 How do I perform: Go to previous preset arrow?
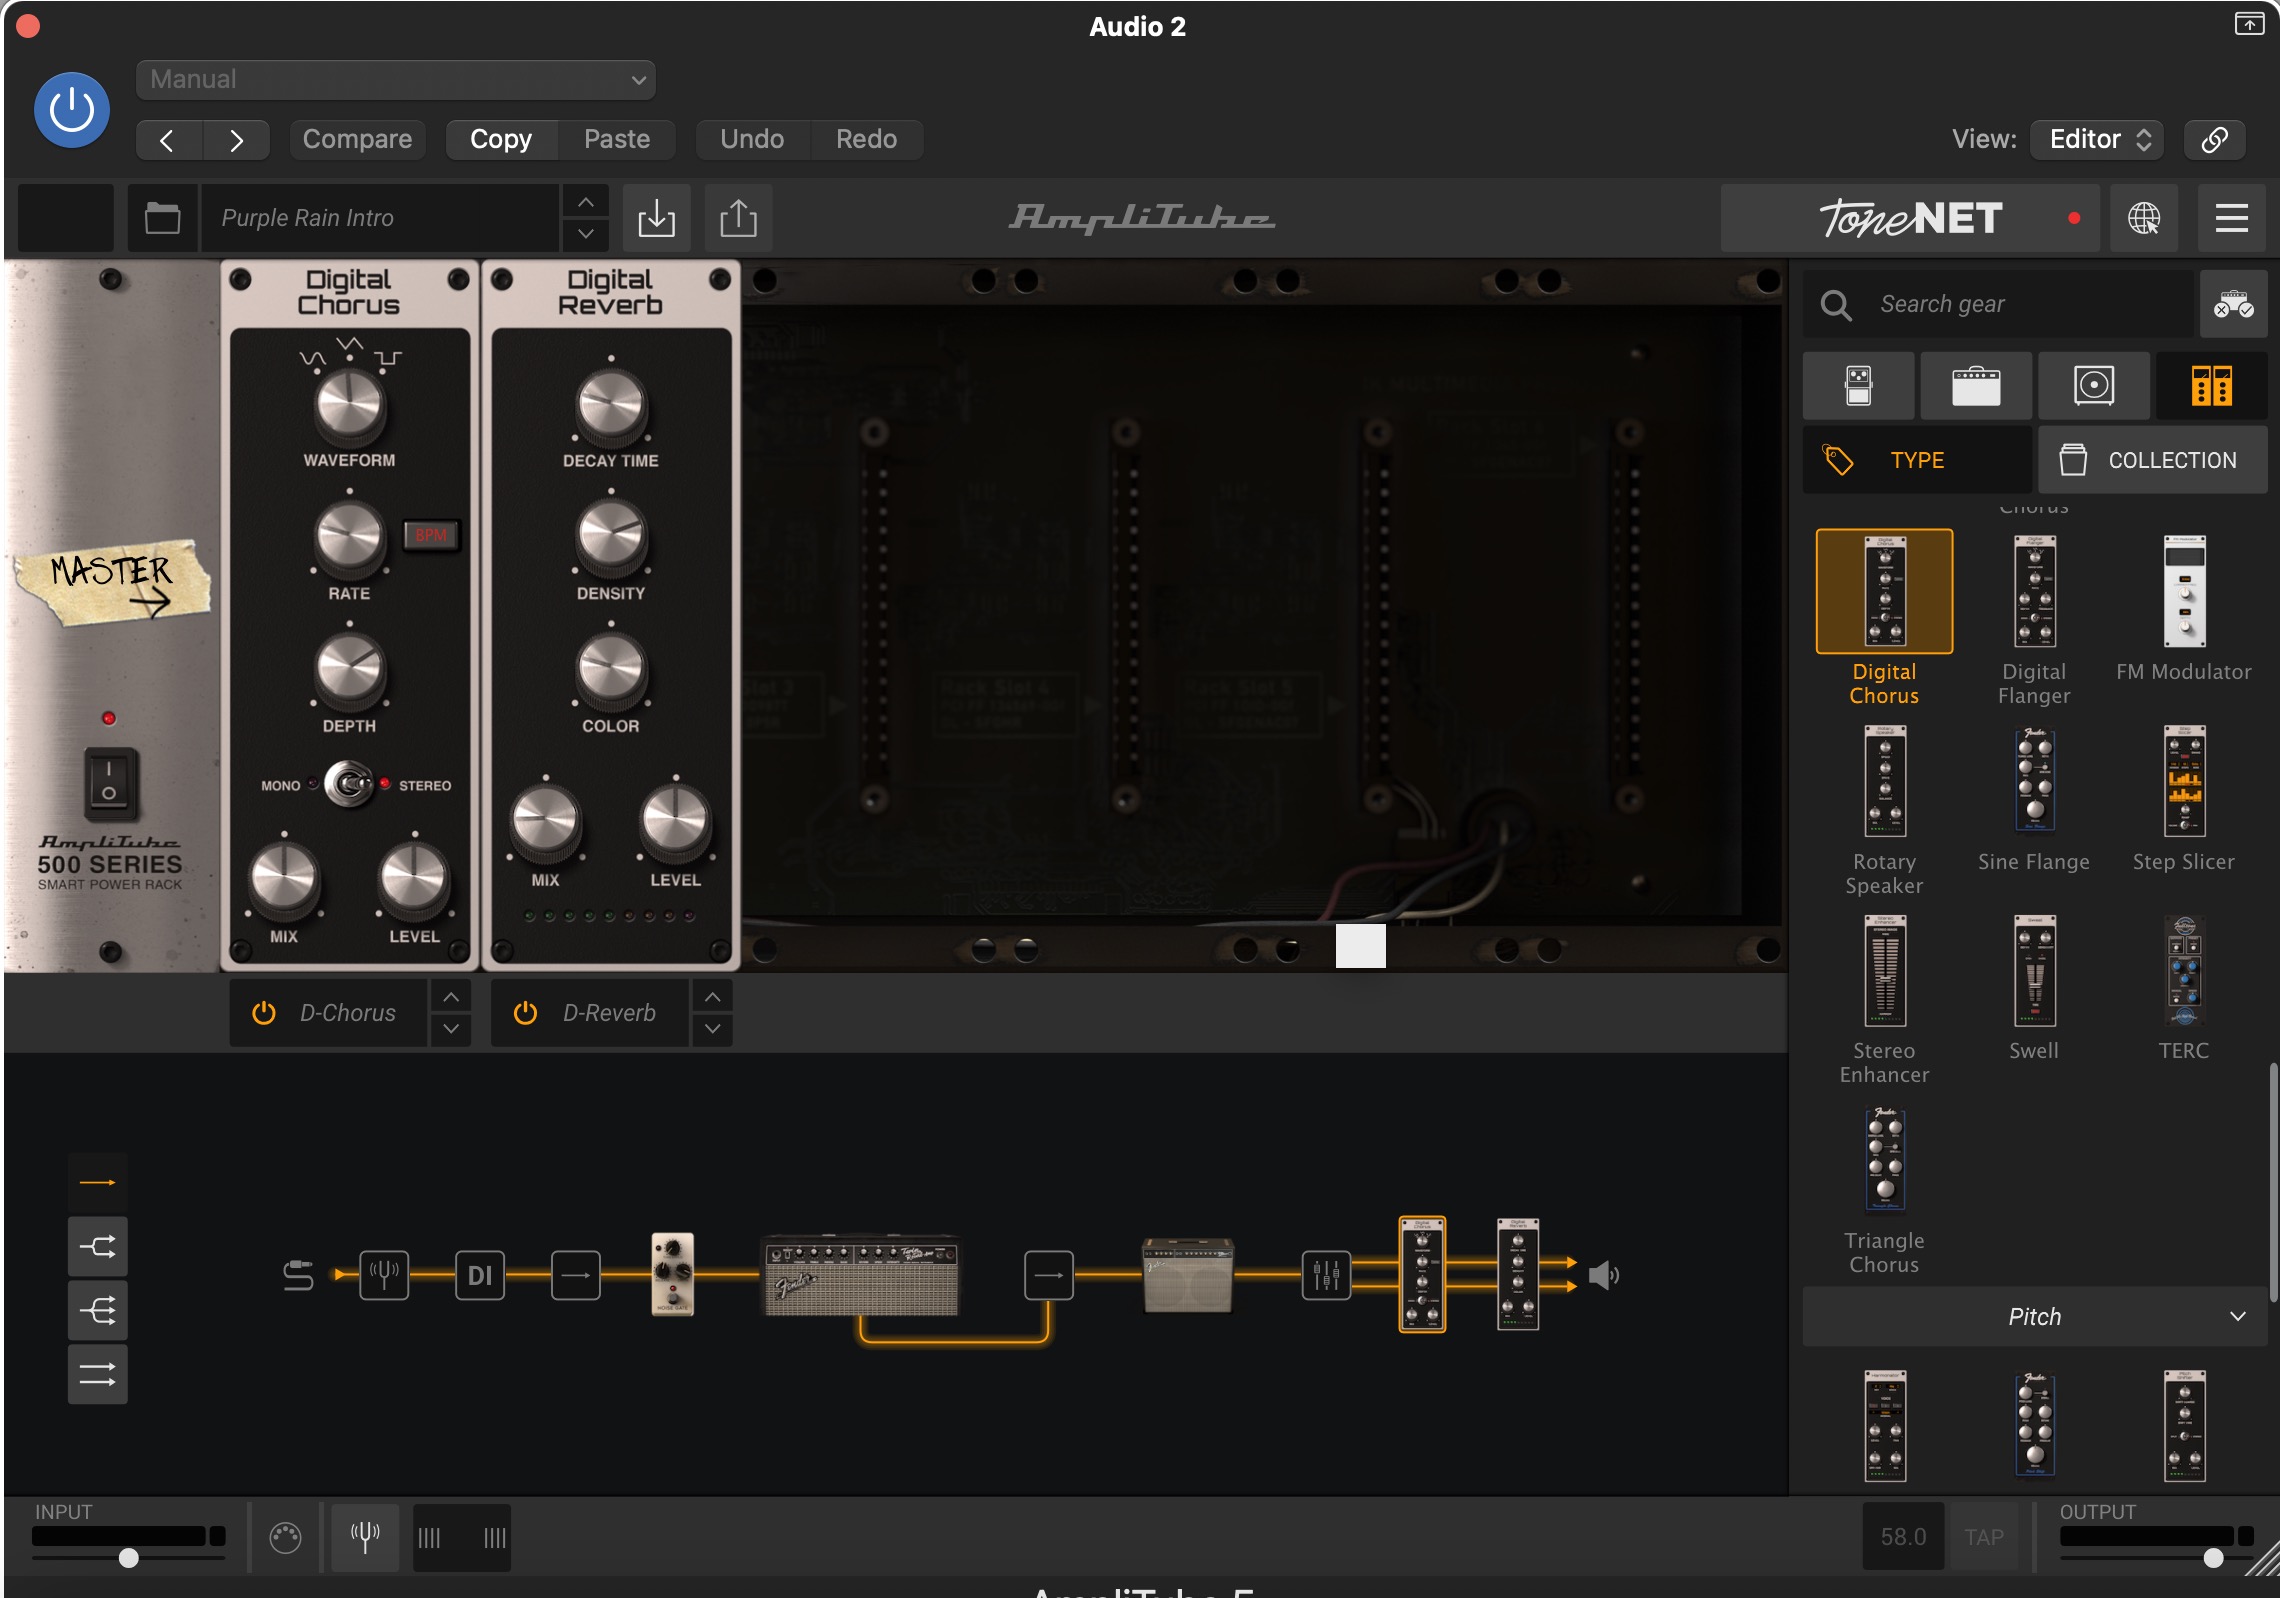pyautogui.click(x=168, y=140)
